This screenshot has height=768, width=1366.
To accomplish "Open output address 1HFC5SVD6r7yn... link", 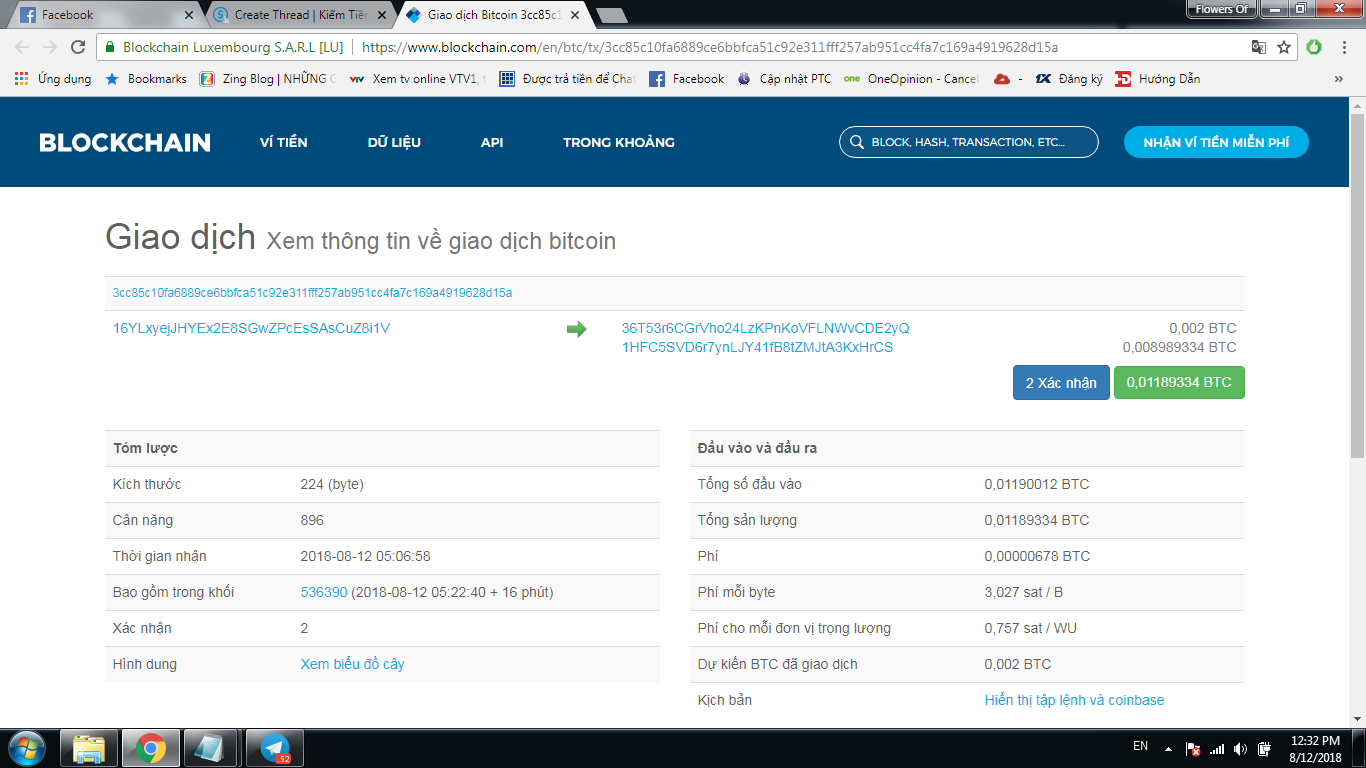I will coord(757,347).
